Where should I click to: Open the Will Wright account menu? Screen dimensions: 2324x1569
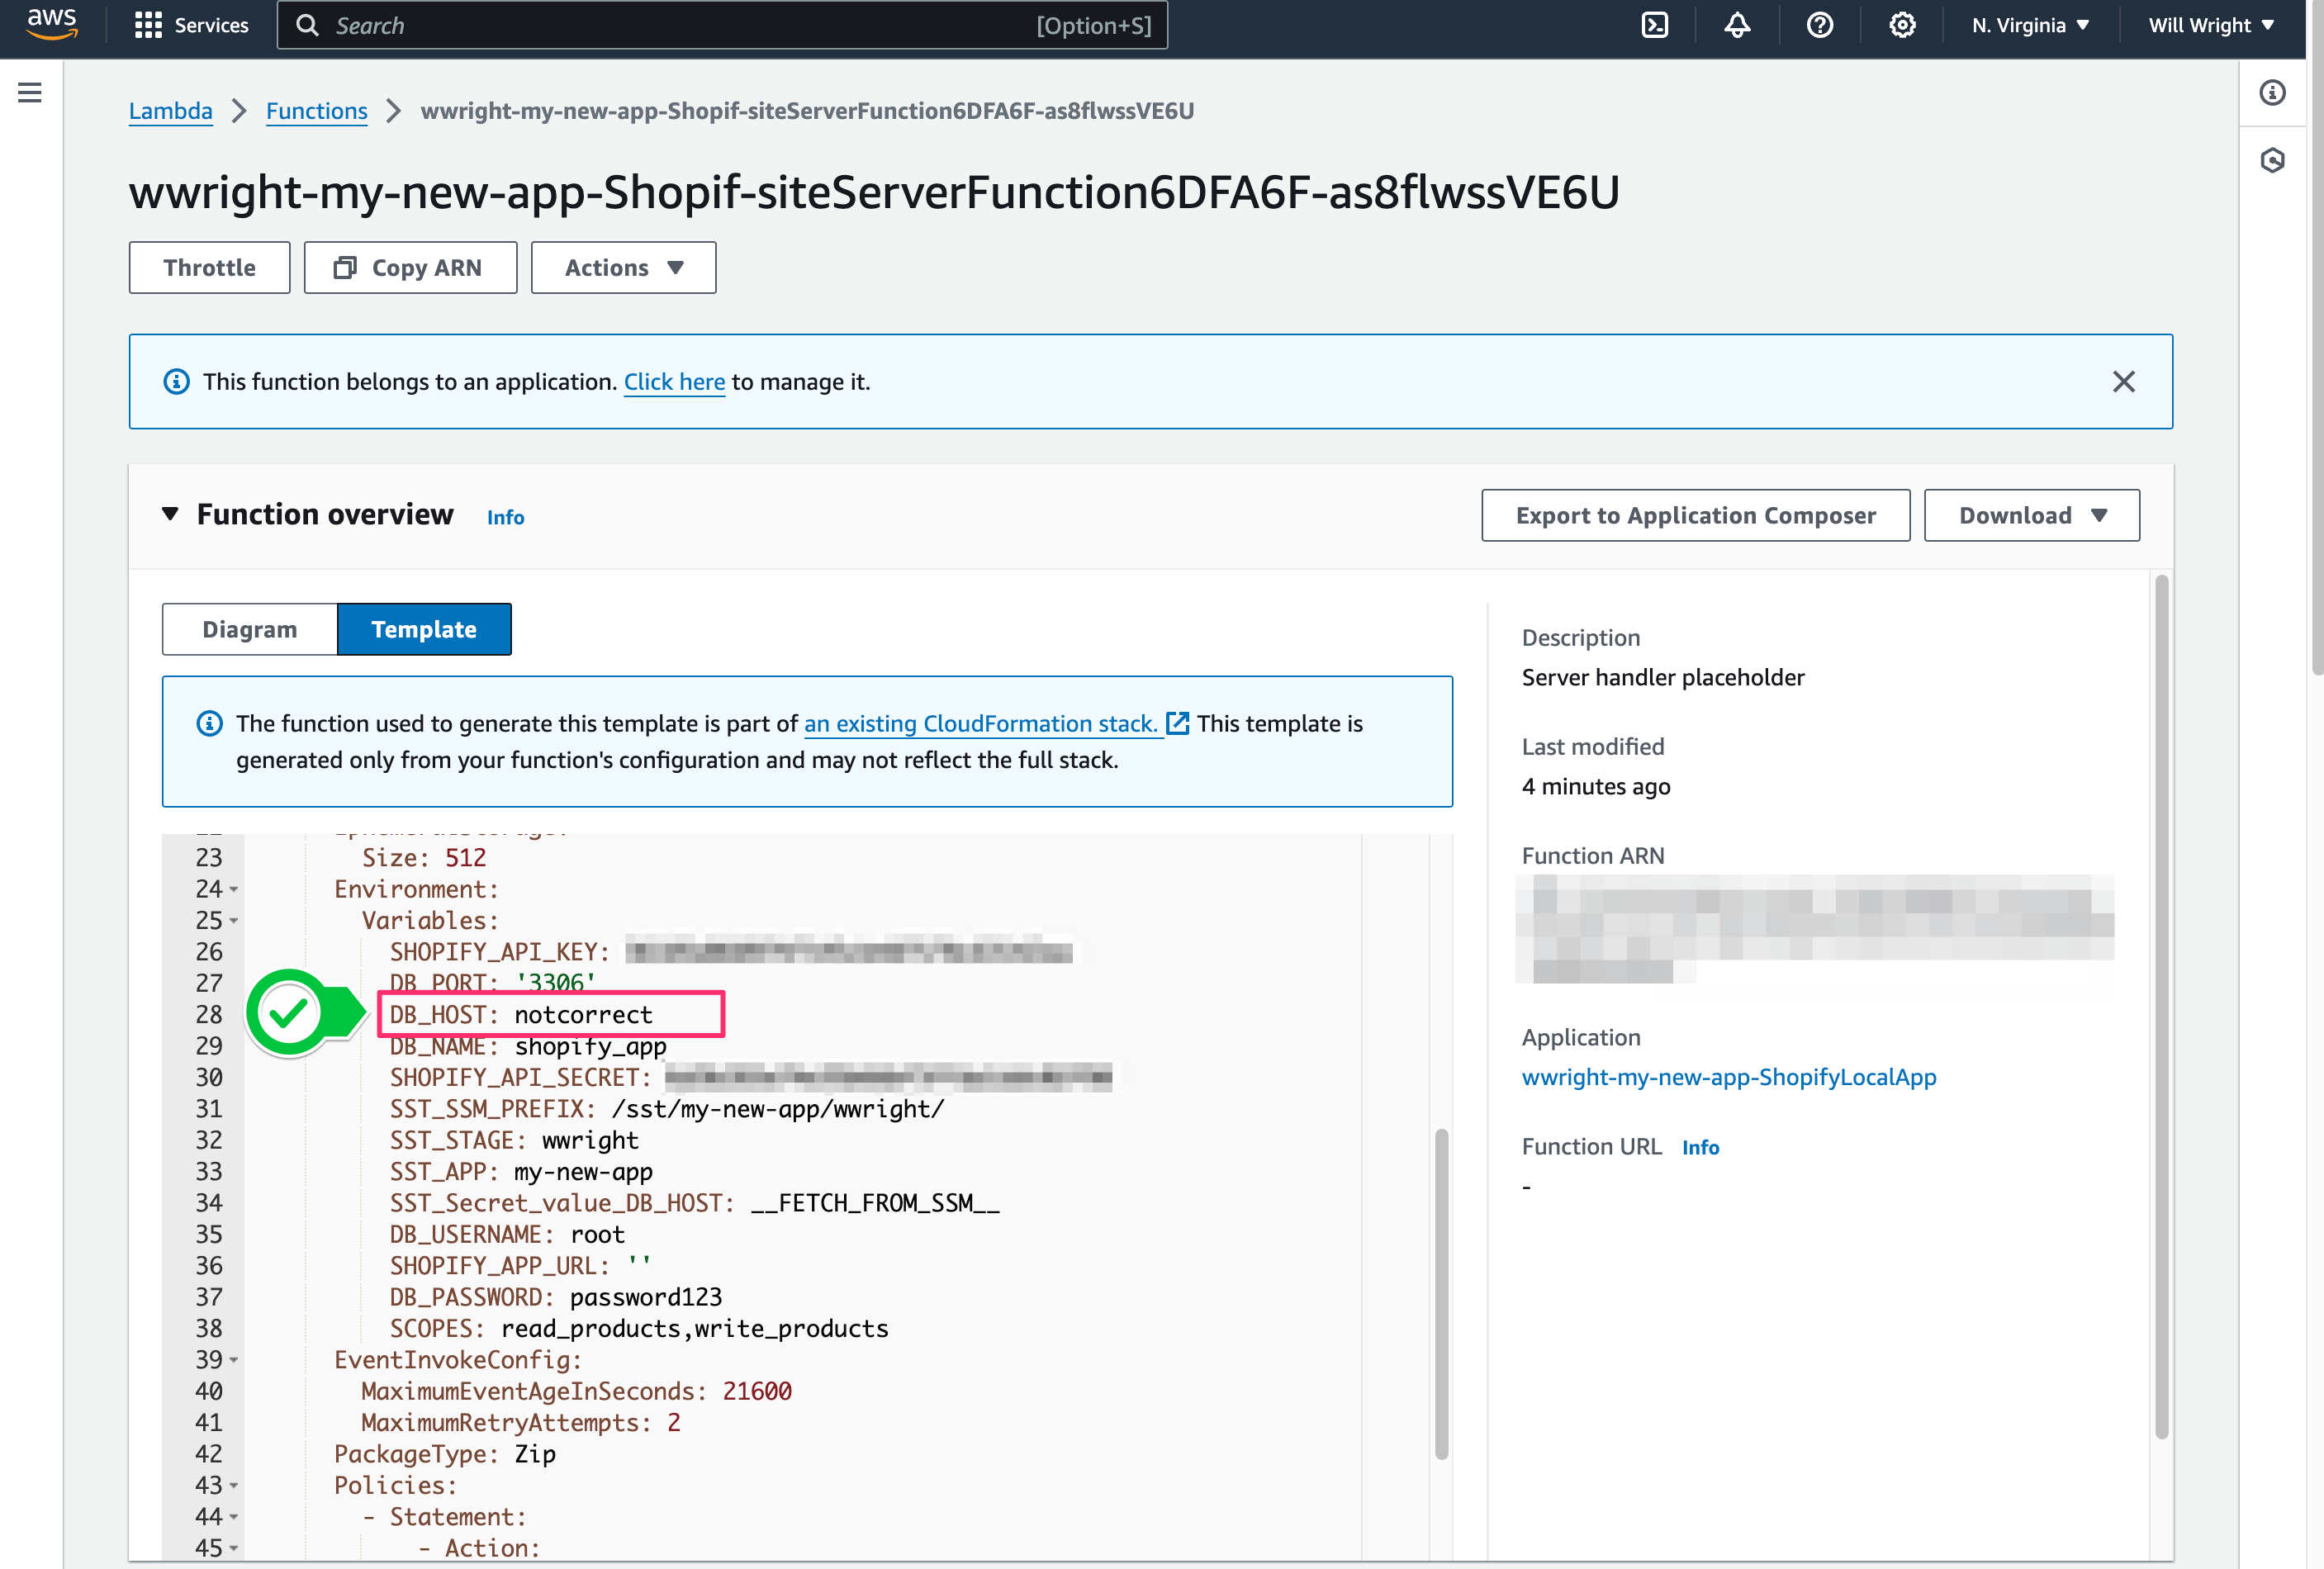tap(2210, 25)
